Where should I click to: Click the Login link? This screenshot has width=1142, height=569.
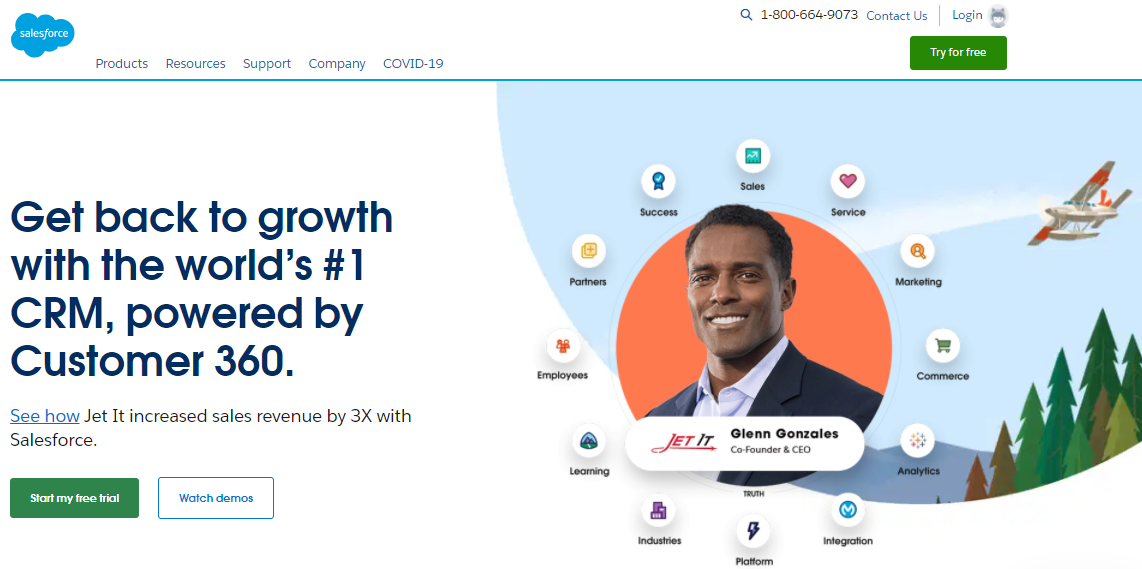(967, 15)
